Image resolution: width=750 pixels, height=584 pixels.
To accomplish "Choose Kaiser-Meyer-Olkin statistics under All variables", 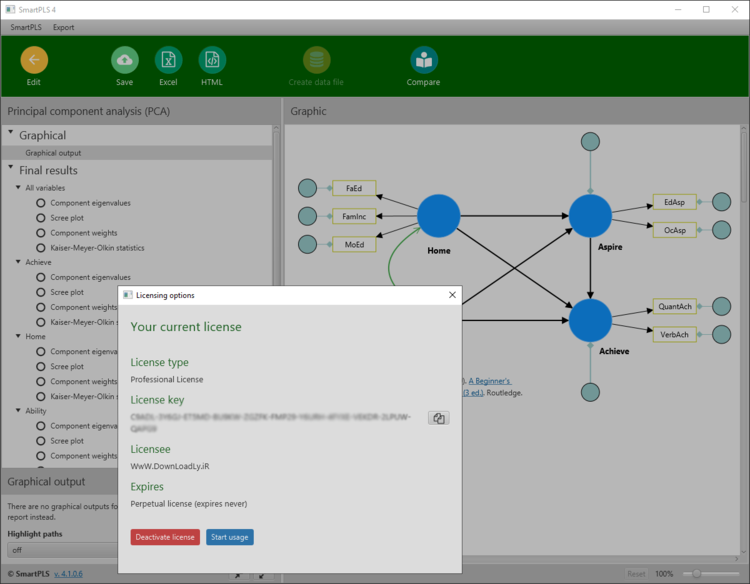I will click(x=97, y=248).
